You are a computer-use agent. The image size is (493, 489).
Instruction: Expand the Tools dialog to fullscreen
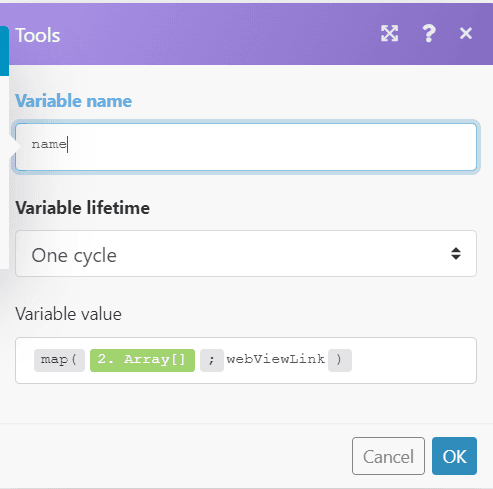(x=389, y=33)
